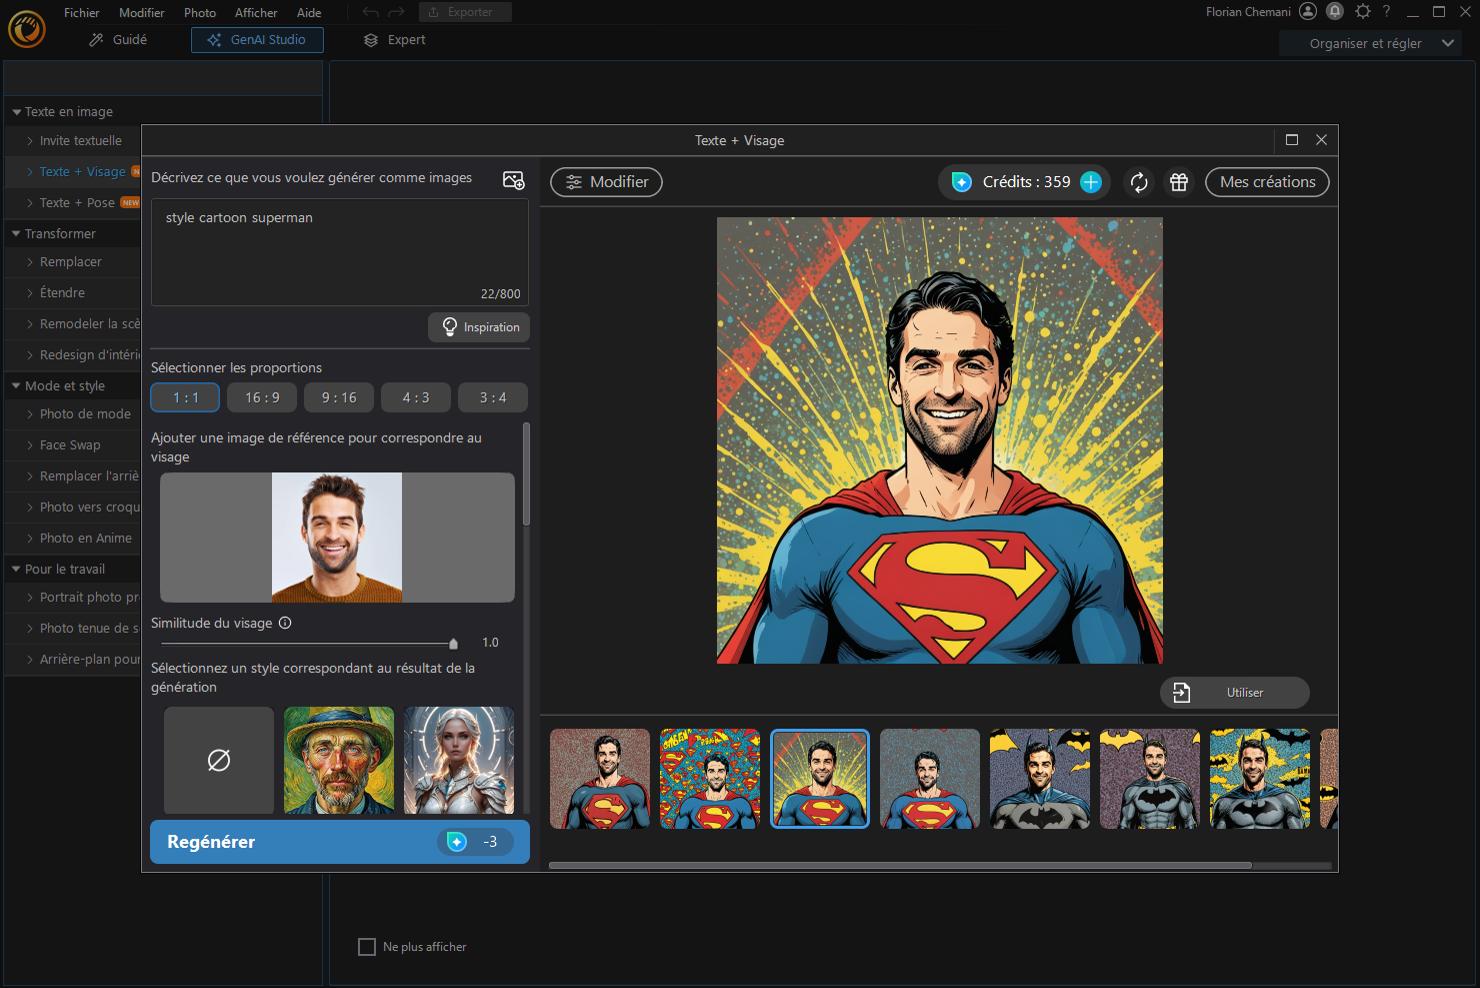Open the Organiser et régler dropdown
The height and width of the screenshot is (988, 1480).
(x=1369, y=43)
